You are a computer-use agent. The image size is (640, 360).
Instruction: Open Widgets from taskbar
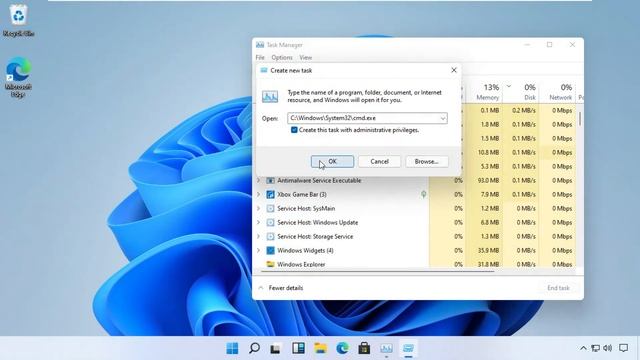click(x=298, y=348)
